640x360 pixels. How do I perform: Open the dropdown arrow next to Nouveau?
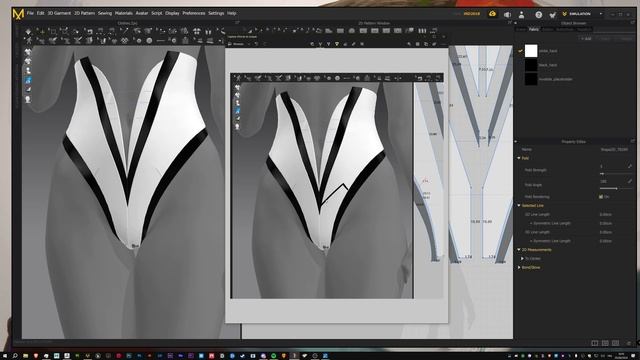tap(249, 44)
